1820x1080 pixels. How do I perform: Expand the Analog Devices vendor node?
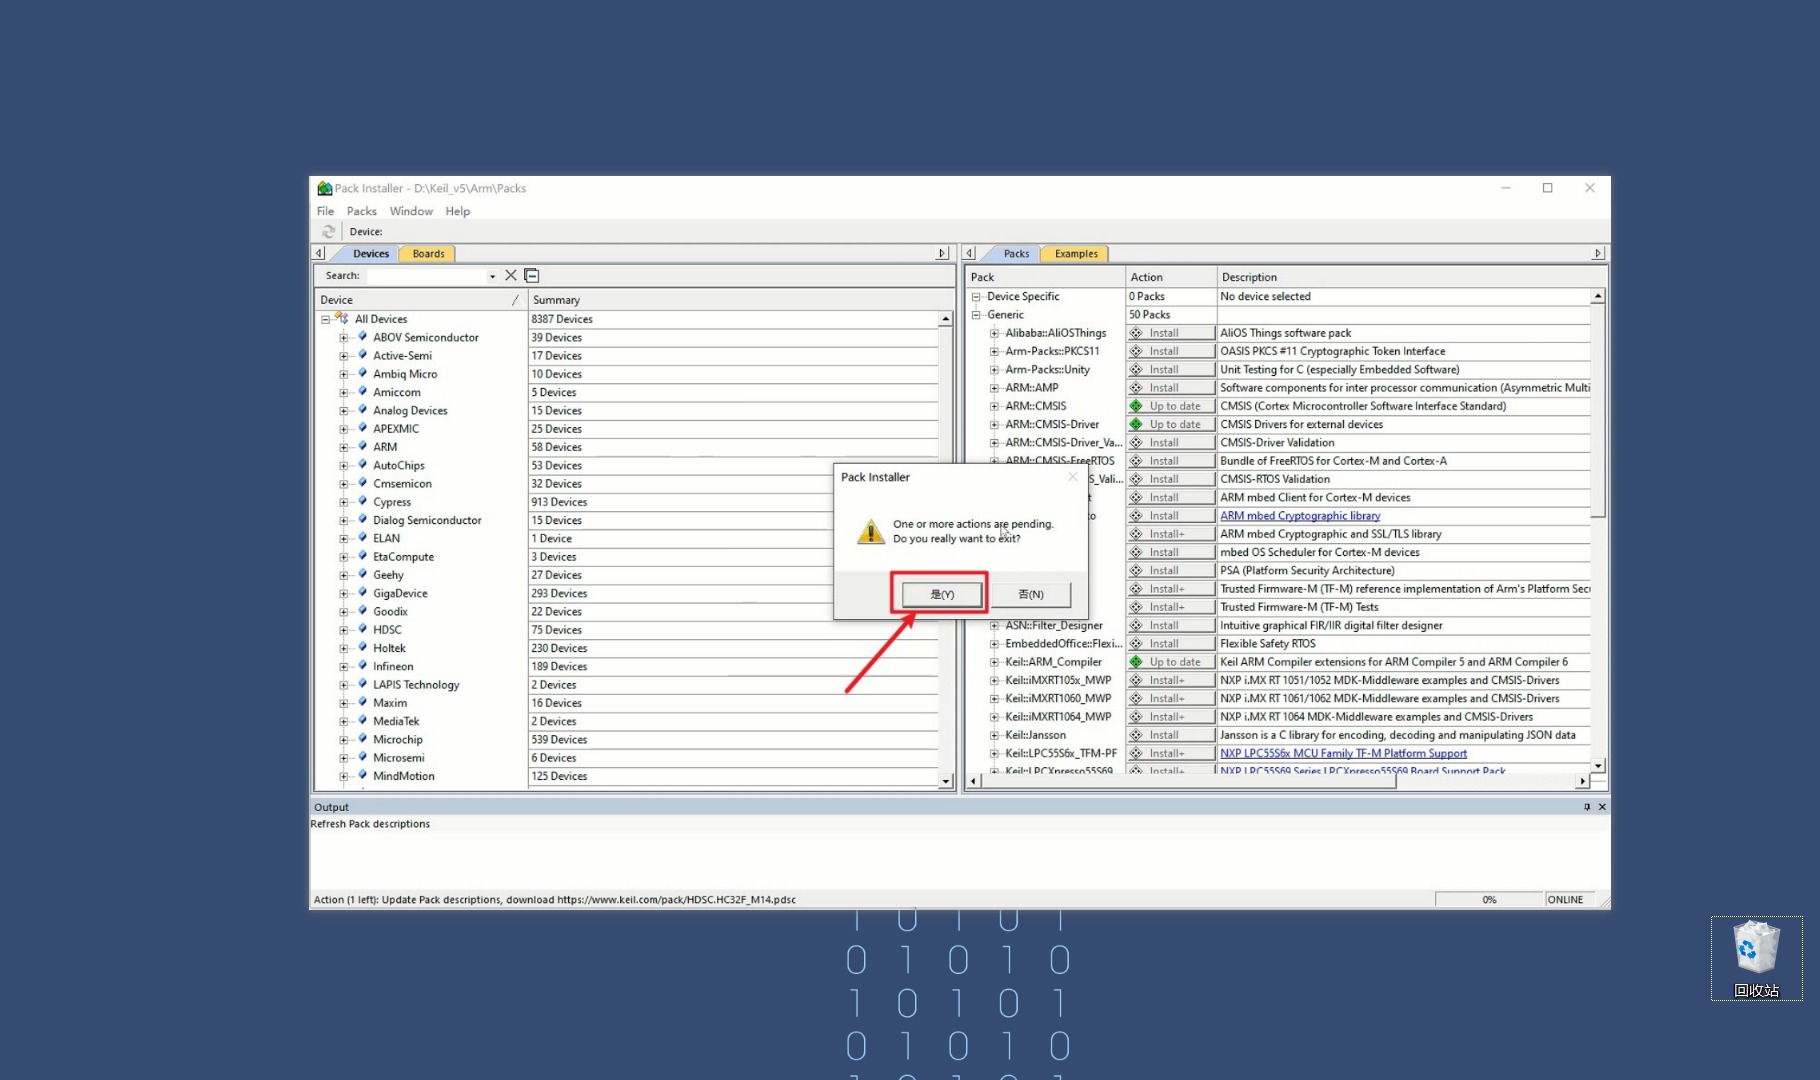343,411
